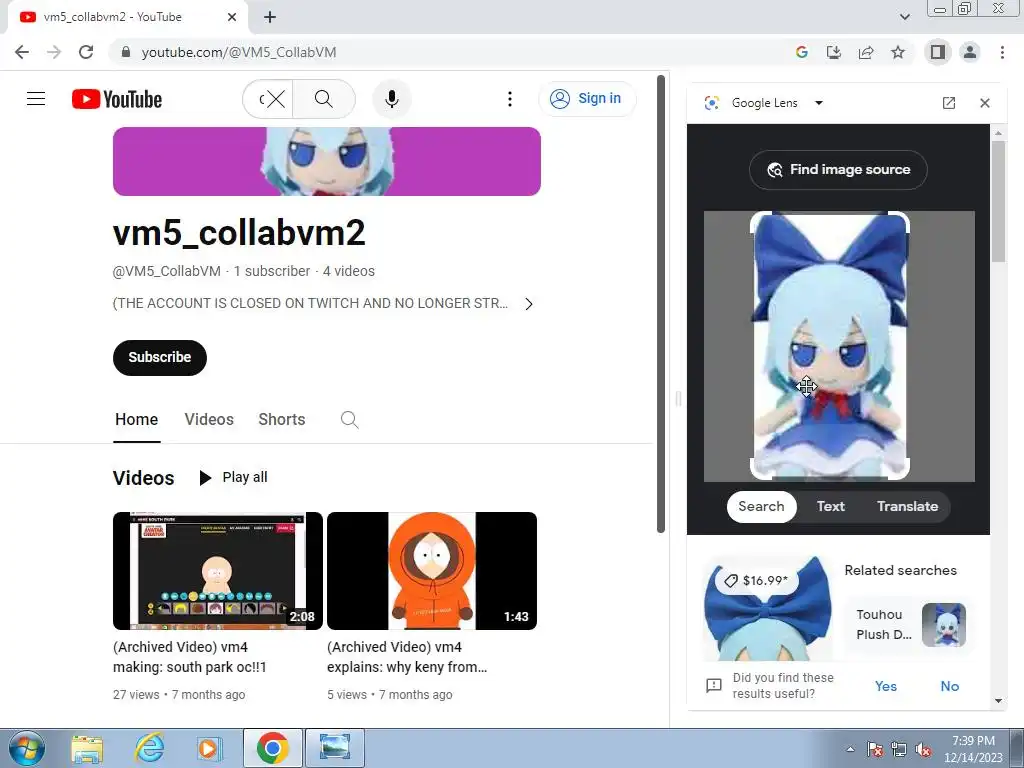Answer No to results useful
The height and width of the screenshot is (768, 1024).
(950, 686)
